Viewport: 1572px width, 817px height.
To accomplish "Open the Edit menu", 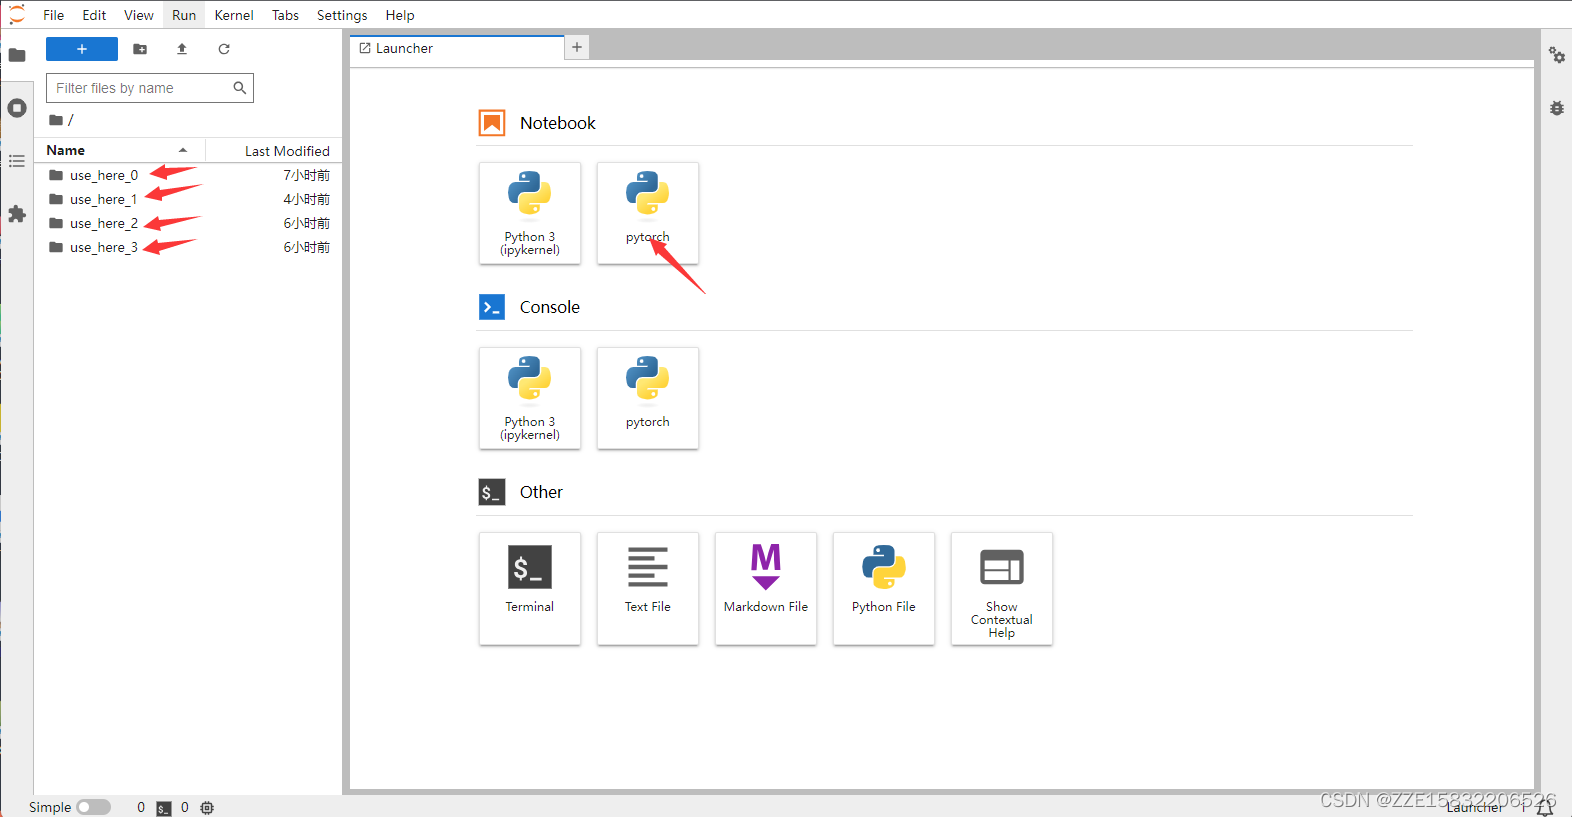I will 94,15.
